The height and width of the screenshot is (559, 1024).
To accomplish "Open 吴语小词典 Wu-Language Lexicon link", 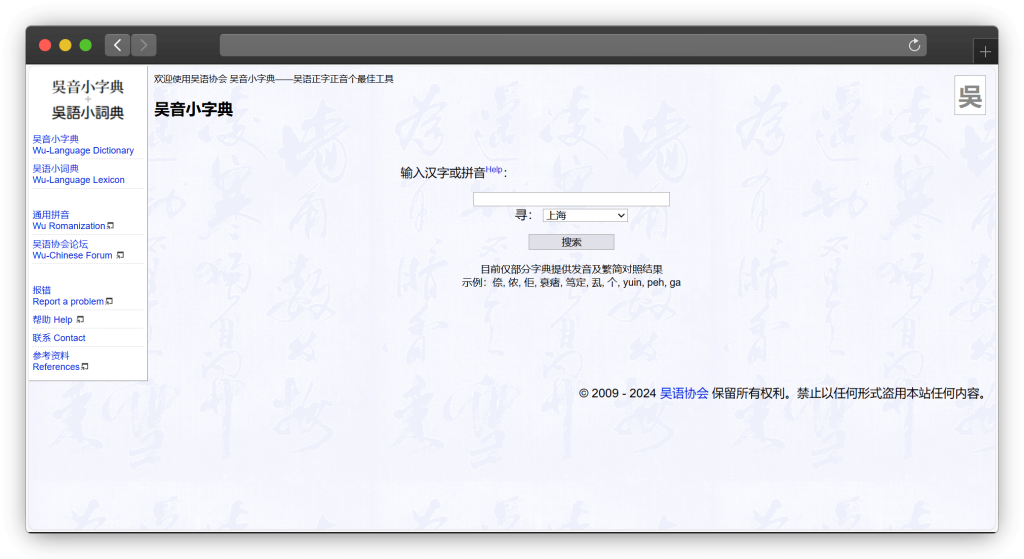I will click(78, 174).
